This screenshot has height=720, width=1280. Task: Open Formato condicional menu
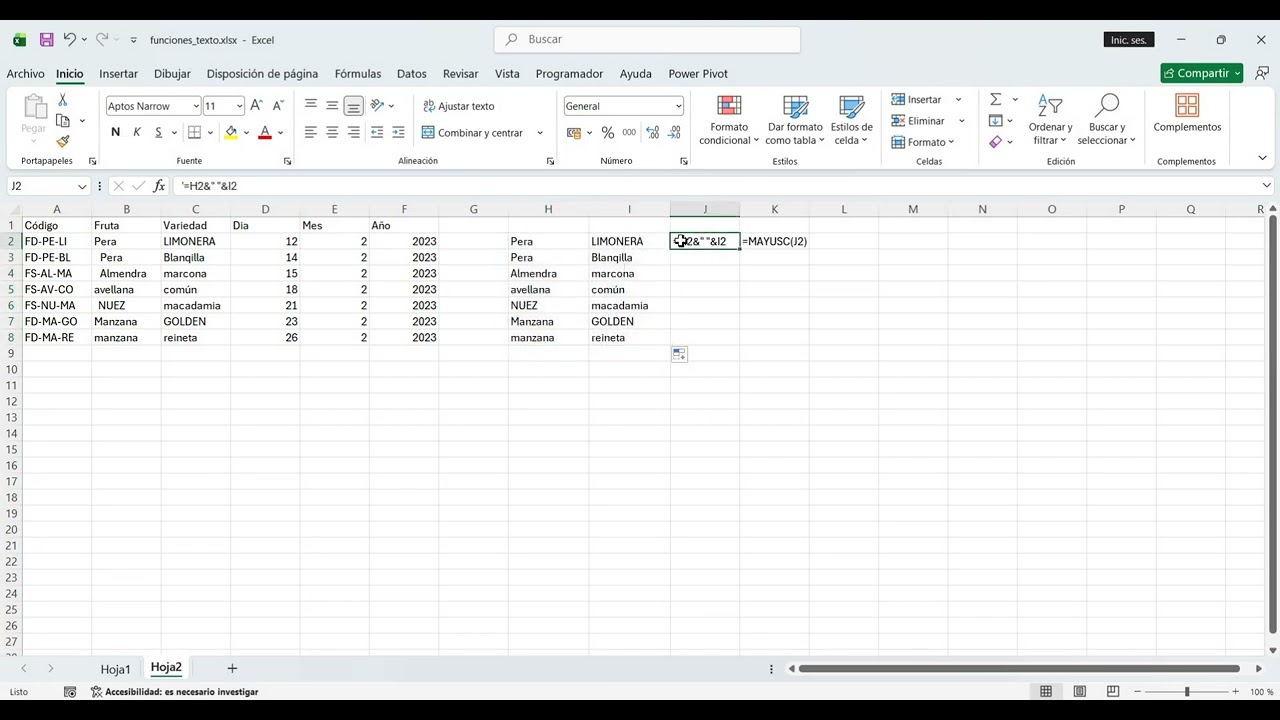pyautogui.click(x=729, y=121)
